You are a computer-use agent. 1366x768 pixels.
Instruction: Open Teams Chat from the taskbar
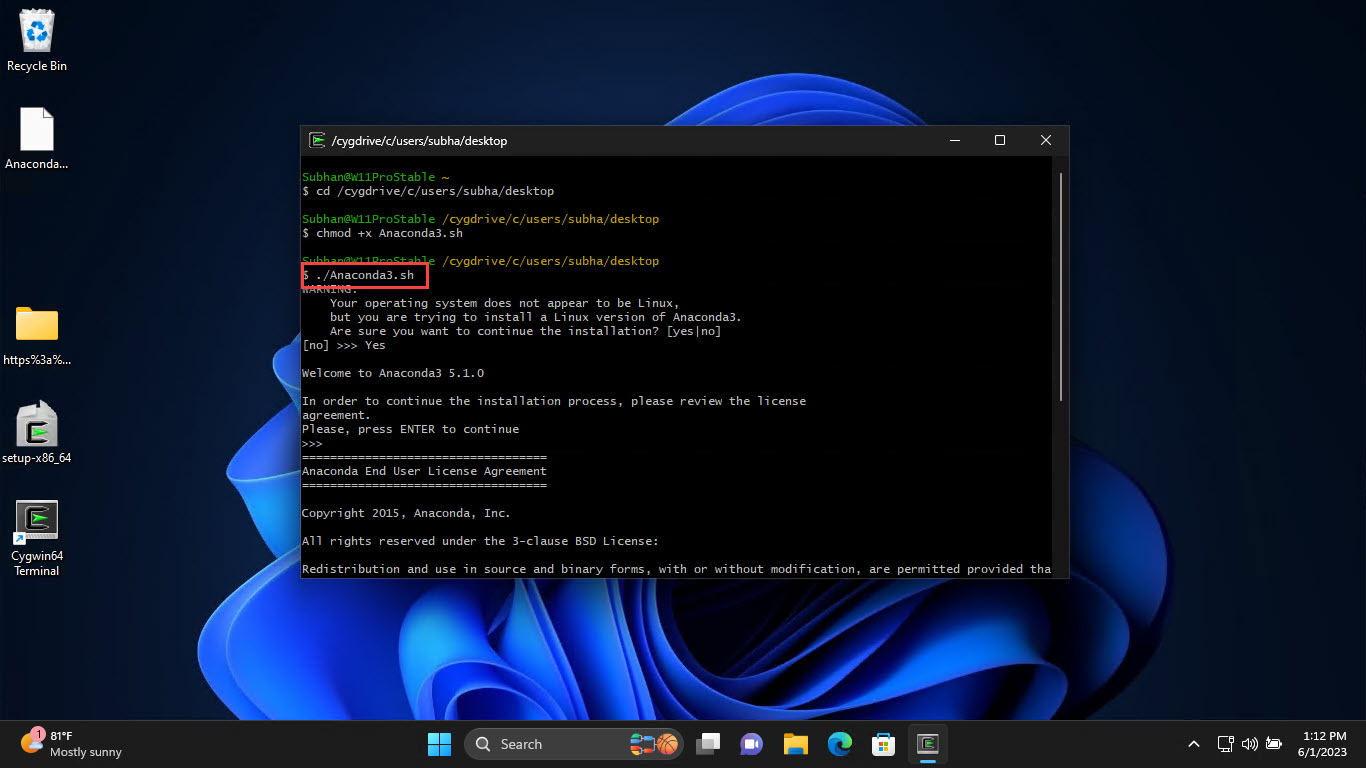click(751, 744)
